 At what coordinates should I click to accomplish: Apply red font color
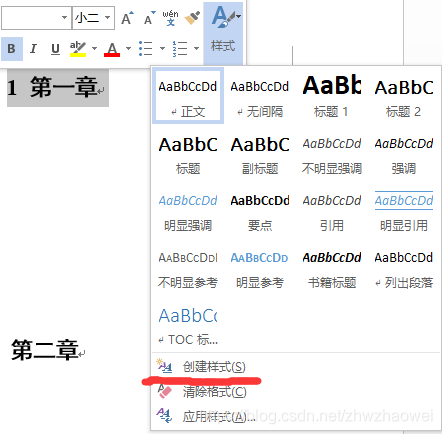[x=112, y=49]
